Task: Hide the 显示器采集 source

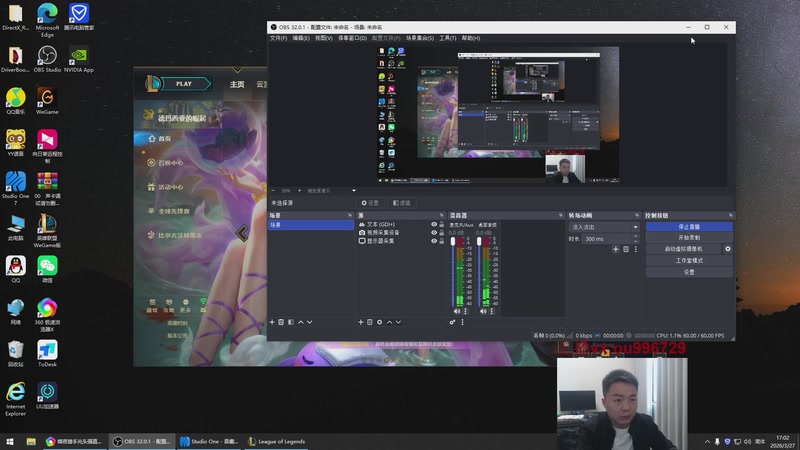Action: pos(434,241)
